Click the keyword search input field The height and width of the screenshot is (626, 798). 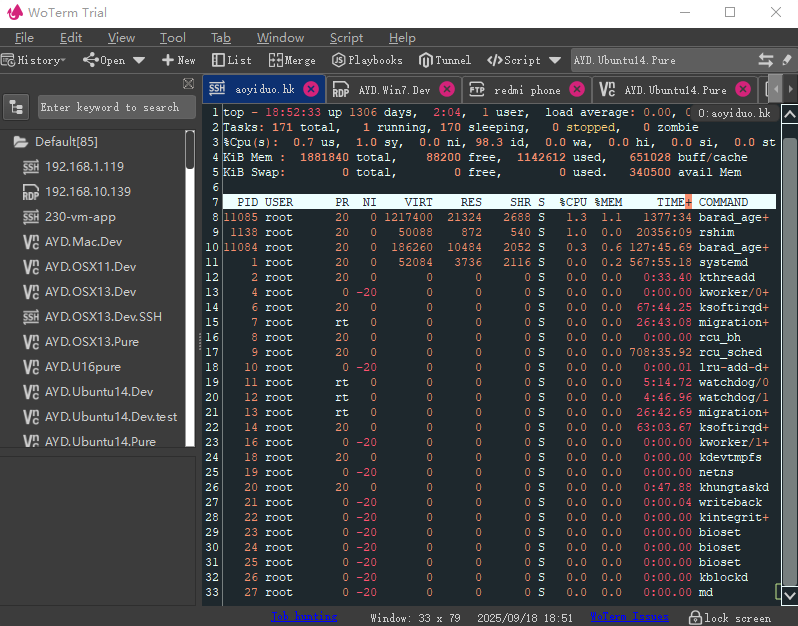point(110,107)
